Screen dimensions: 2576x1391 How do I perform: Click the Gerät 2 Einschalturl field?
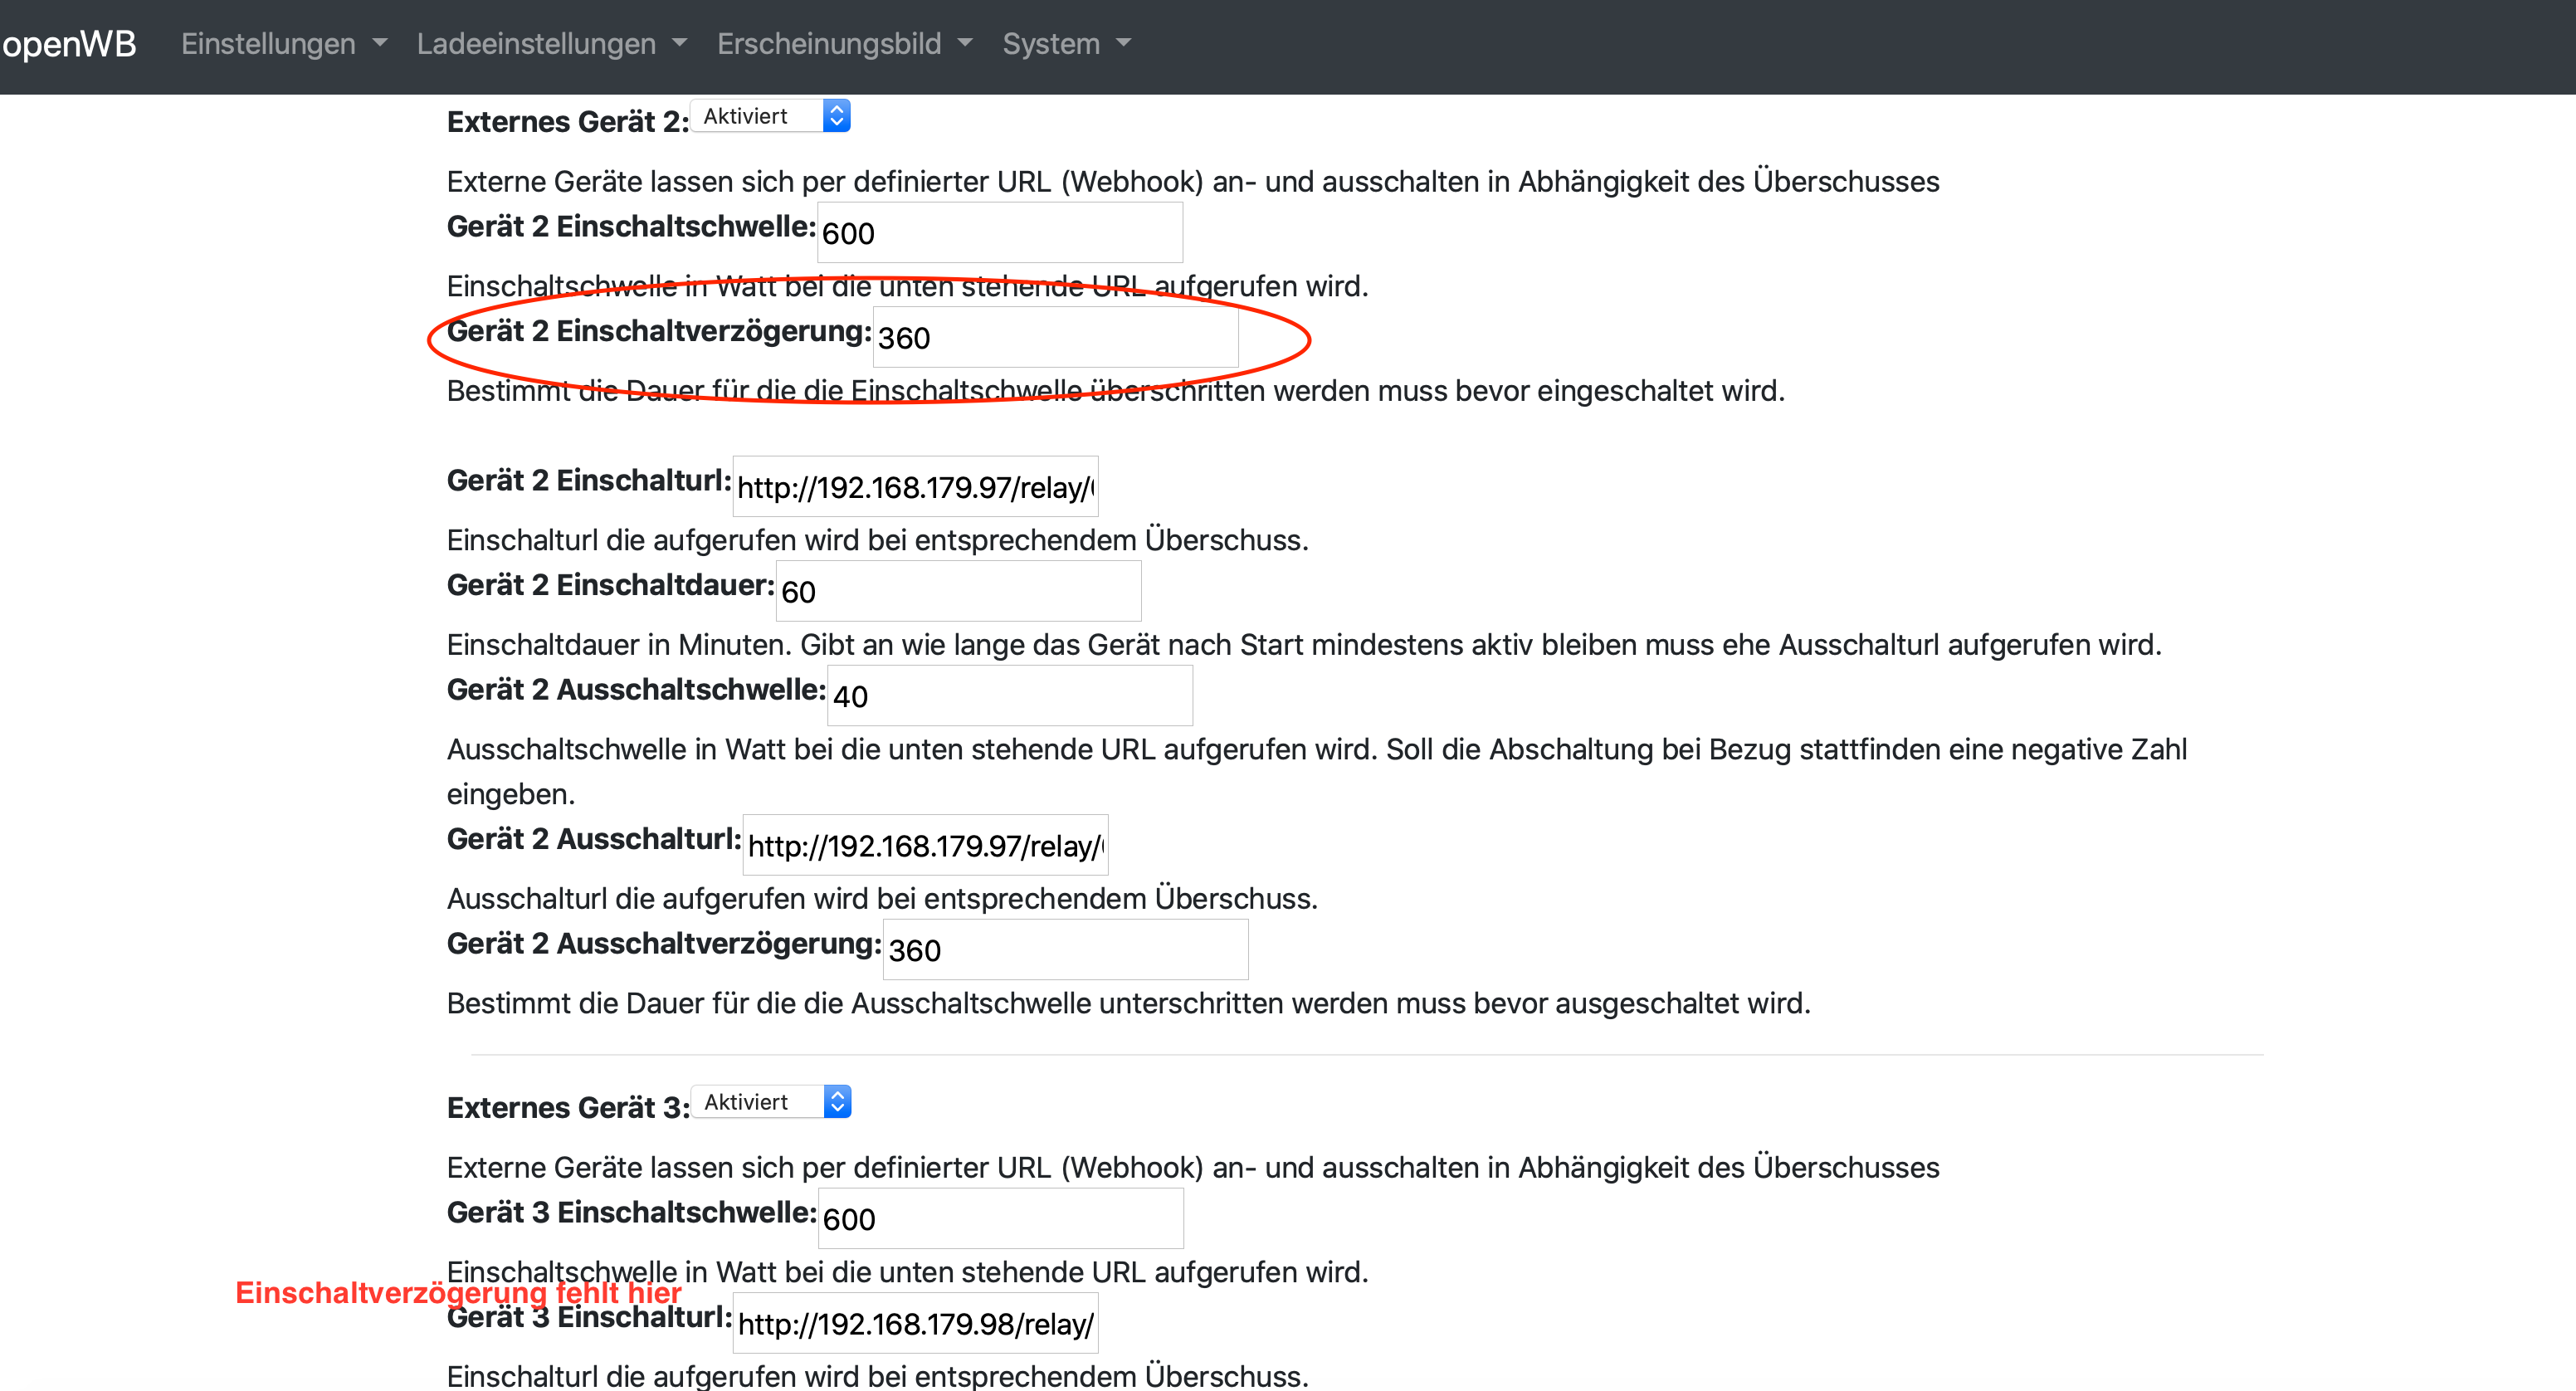(x=915, y=487)
